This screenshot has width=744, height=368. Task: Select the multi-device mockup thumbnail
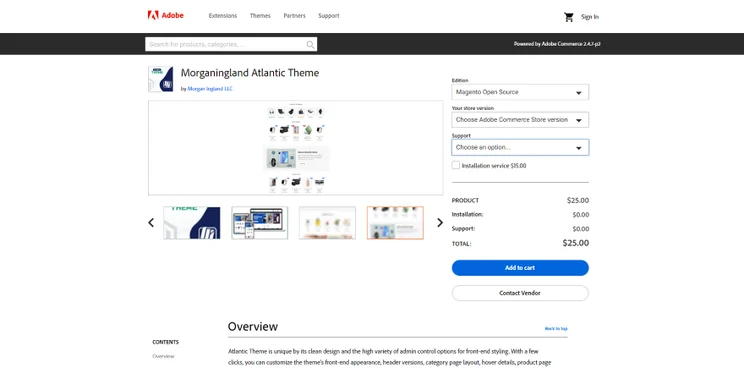[x=260, y=222]
